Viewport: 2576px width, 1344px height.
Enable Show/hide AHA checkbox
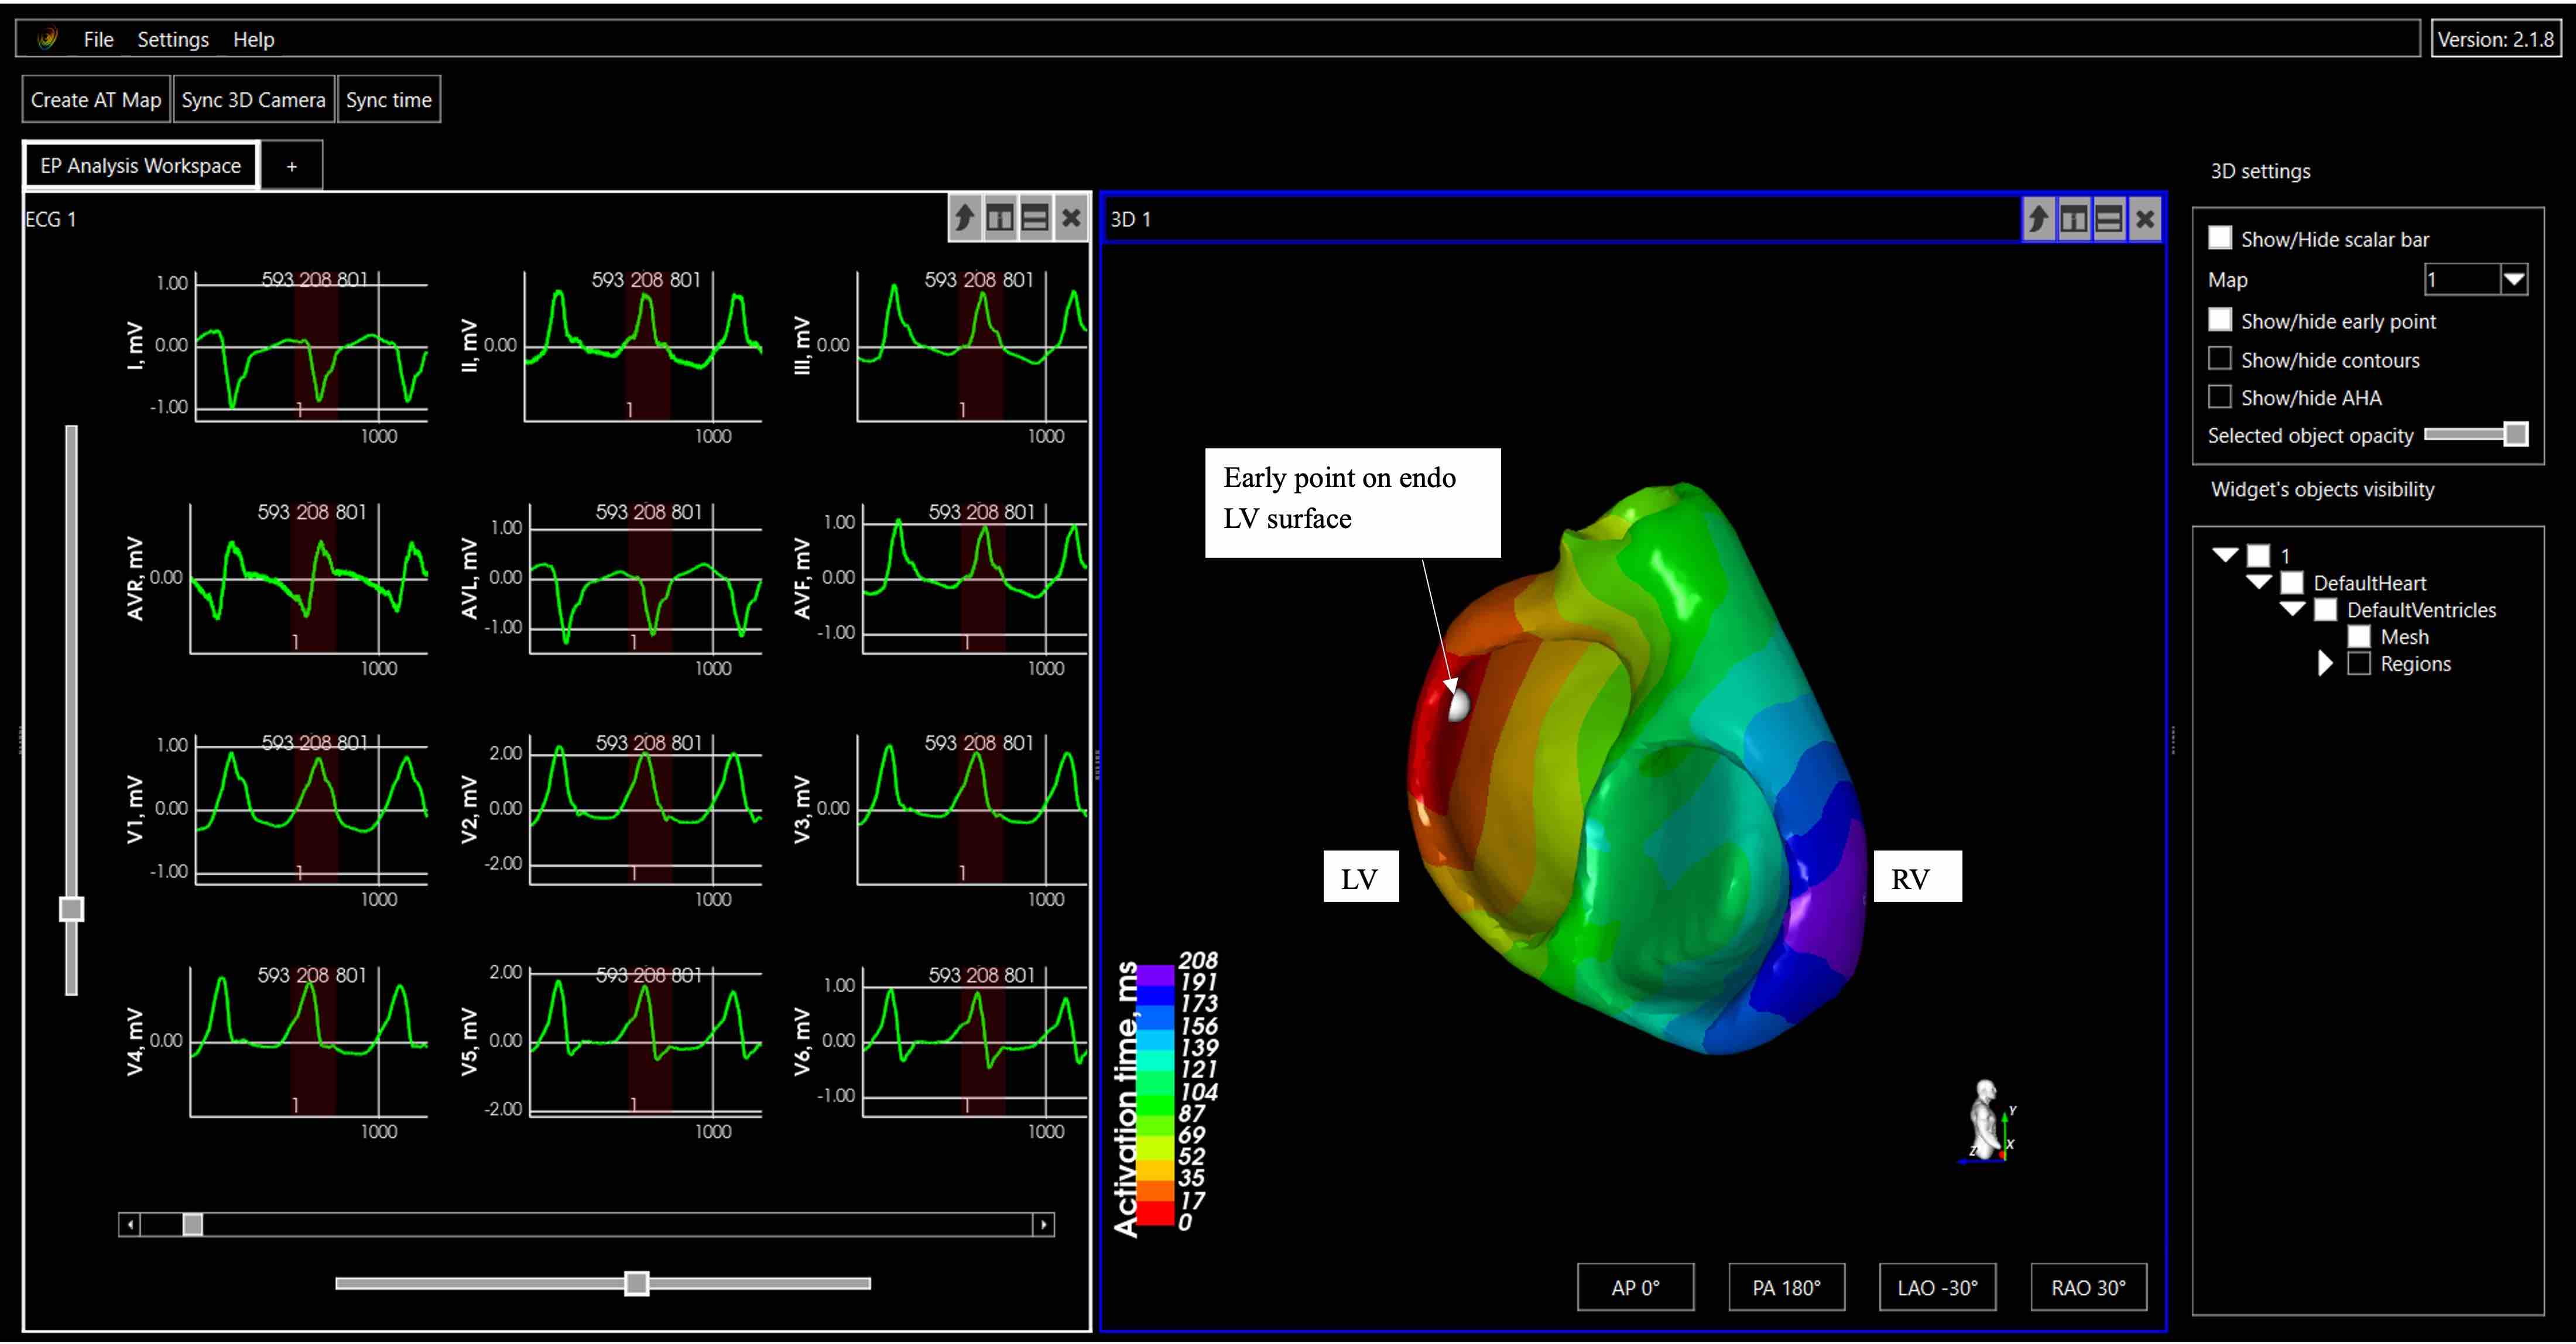coord(2220,397)
